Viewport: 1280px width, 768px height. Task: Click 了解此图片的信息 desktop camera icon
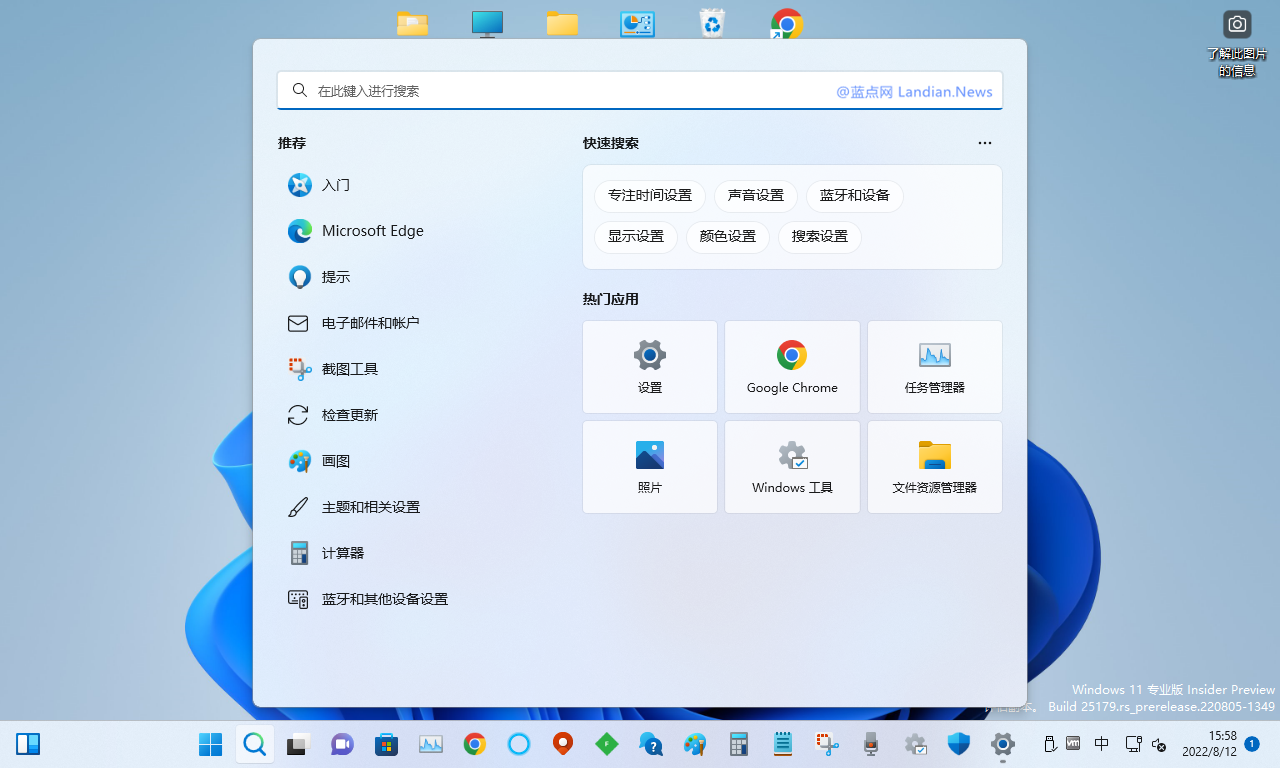pyautogui.click(x=1237, y=45)
